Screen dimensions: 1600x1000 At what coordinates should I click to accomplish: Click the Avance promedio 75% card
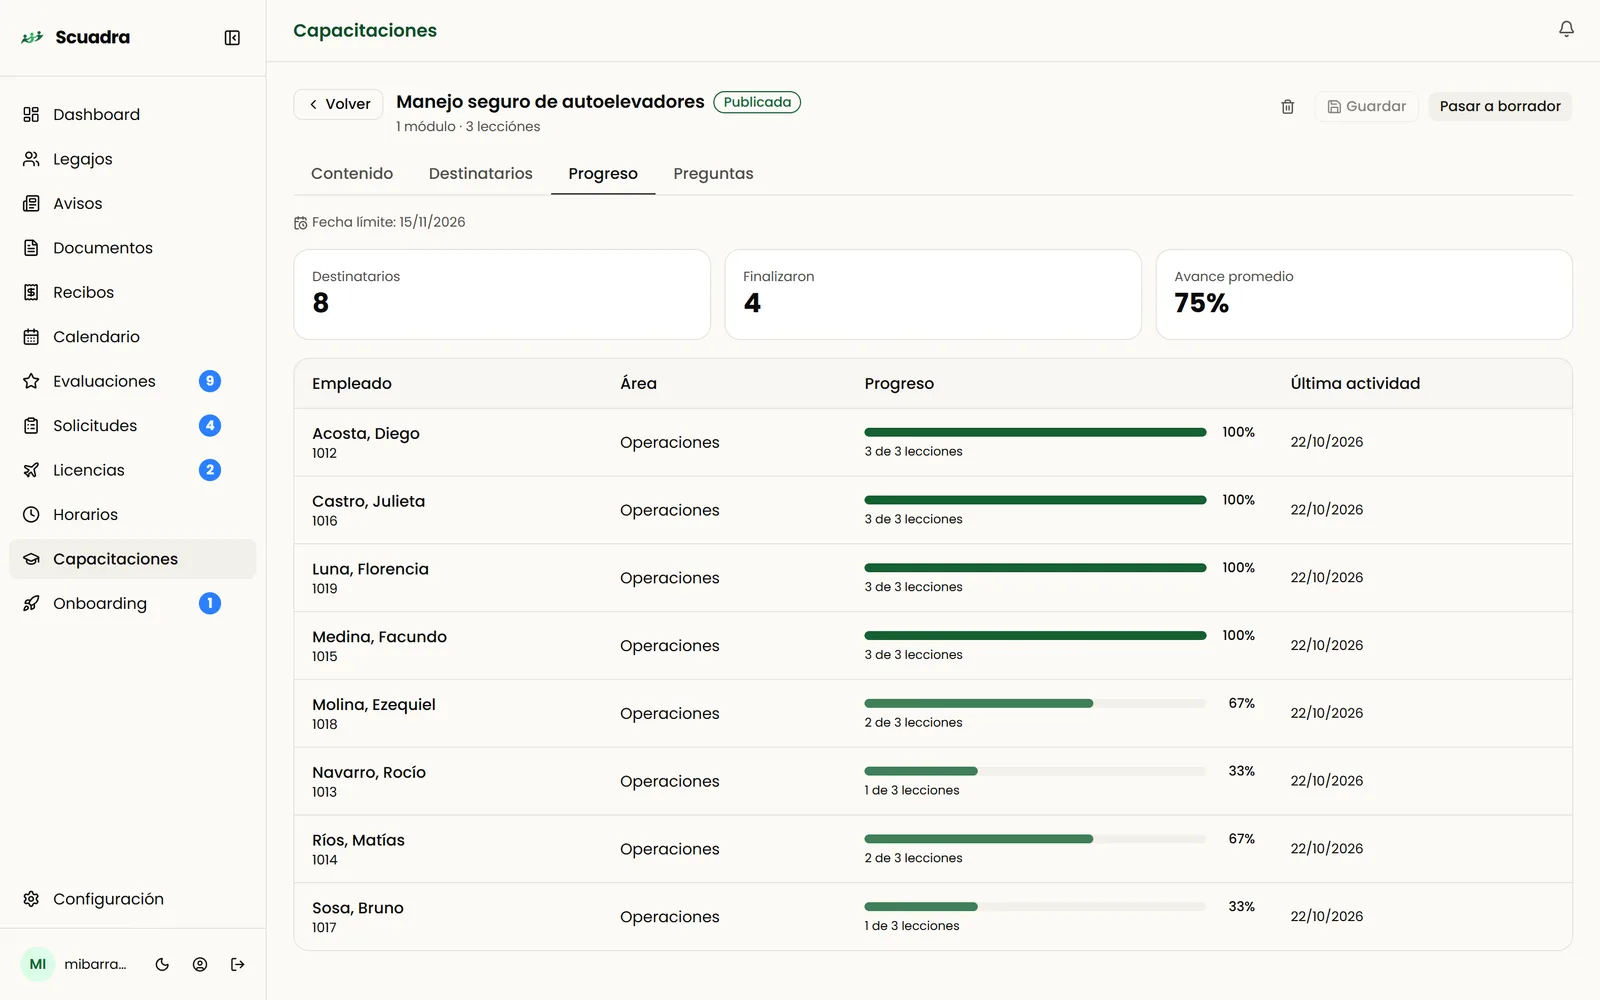pos(1364,295)
